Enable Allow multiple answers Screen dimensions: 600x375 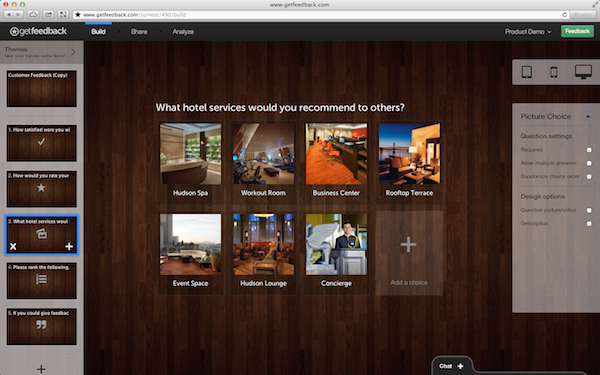pos(589,163)
